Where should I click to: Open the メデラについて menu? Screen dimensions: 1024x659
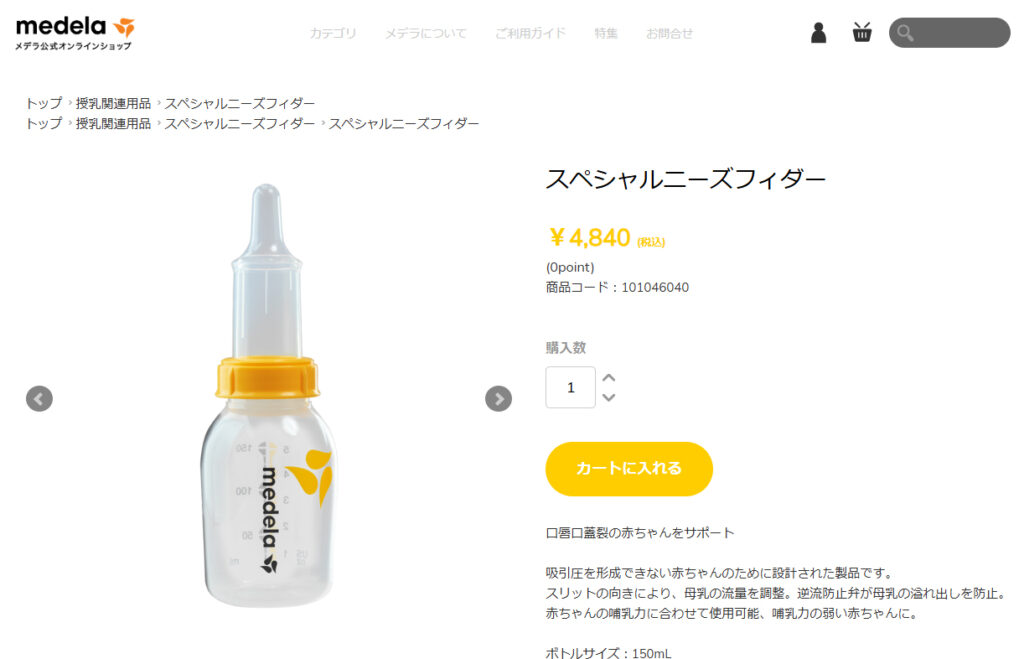[426, 33]
